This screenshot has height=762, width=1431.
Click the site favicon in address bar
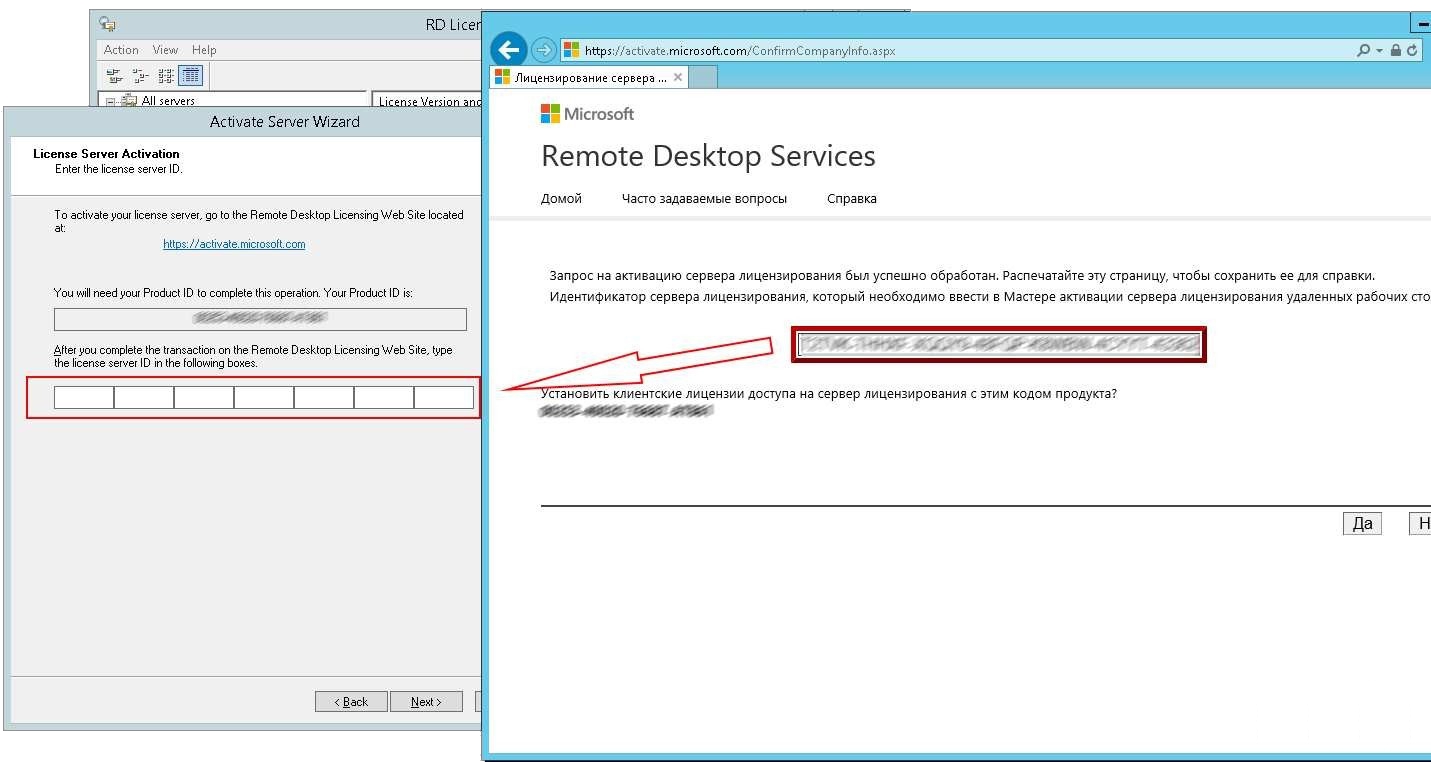(572, 50)
